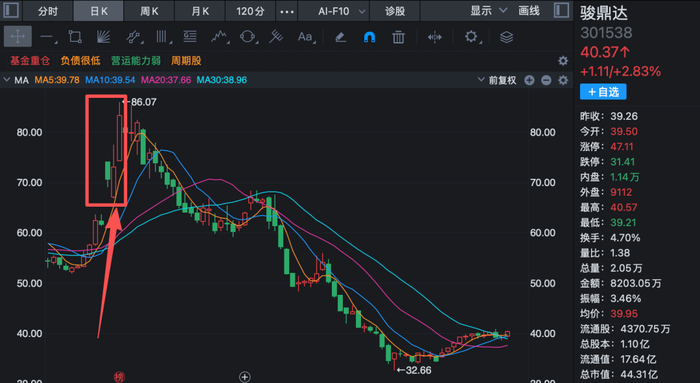Toggle the left sidebar panel icon
Image resolution: width=700 pixels, height=383 pixels.
click(x=11, y=10)
